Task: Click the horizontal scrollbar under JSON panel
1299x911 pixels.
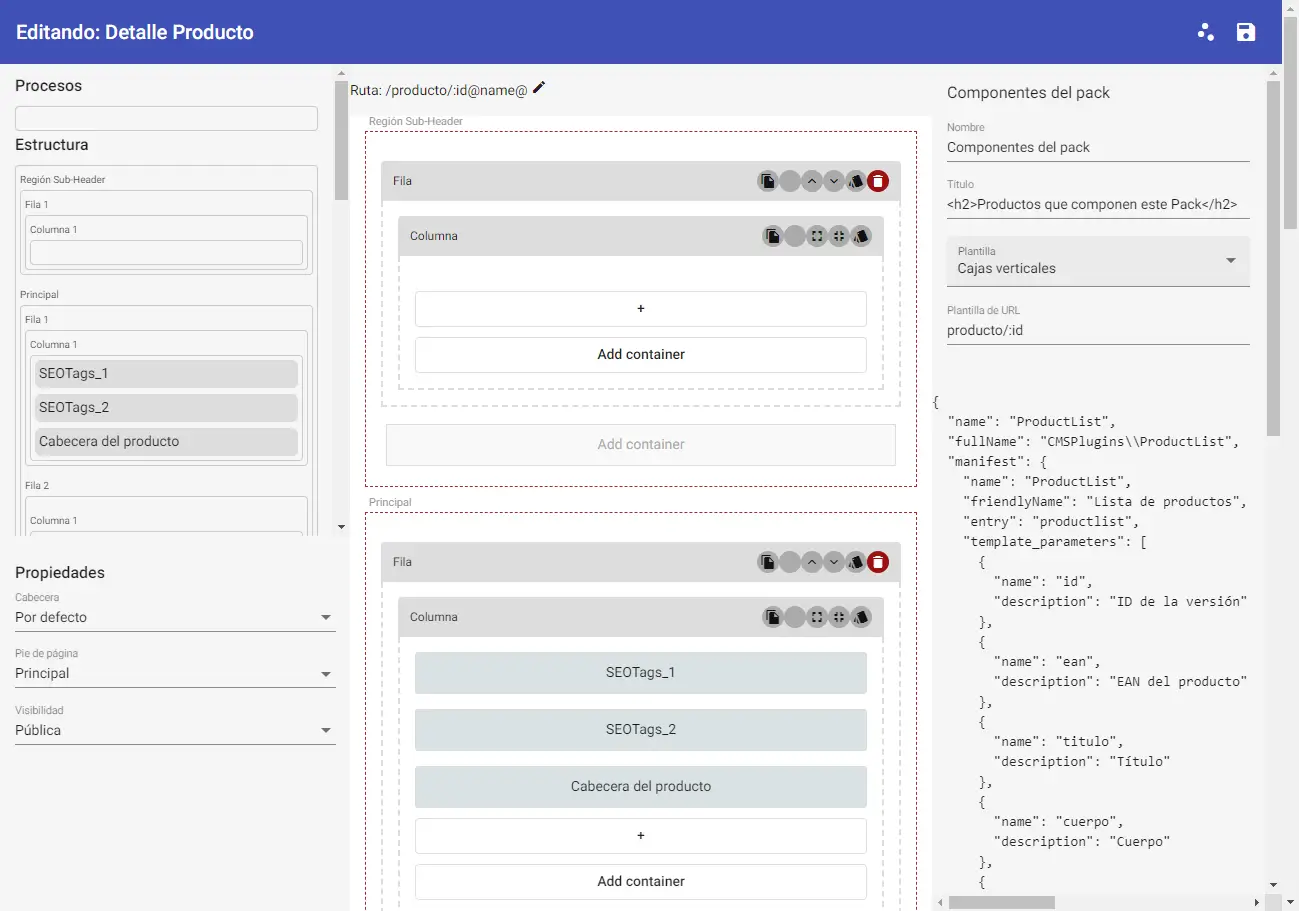Action: 1001,902
